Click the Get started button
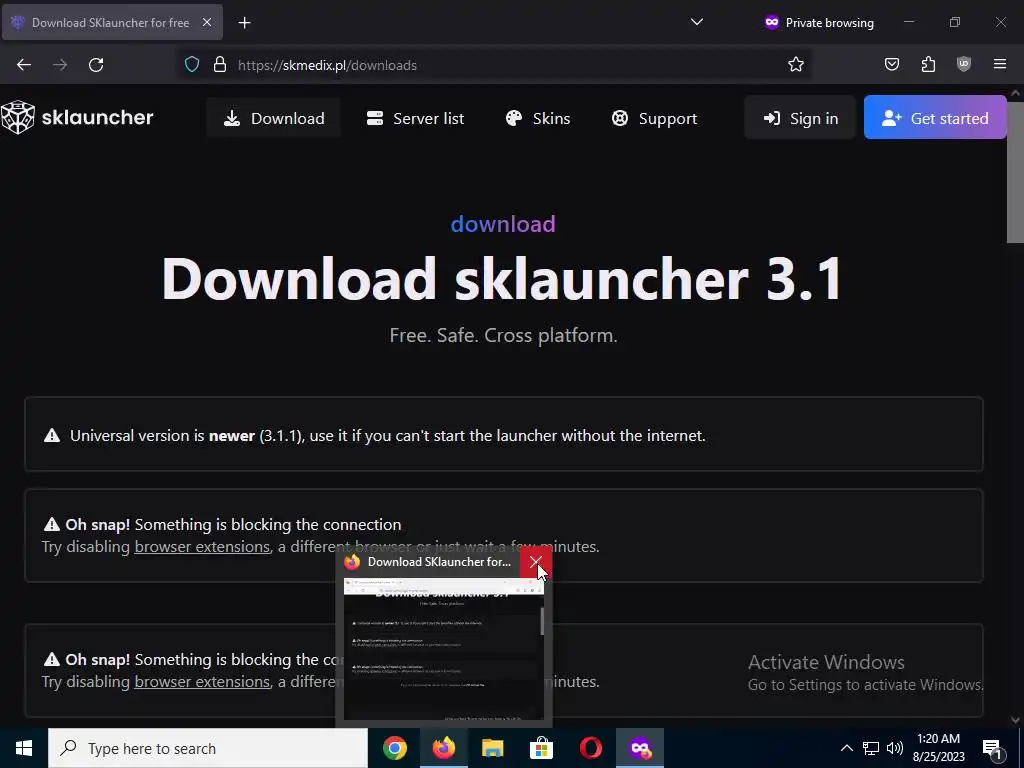Viewport: 1024px width, 768px height. pos(935,118)
